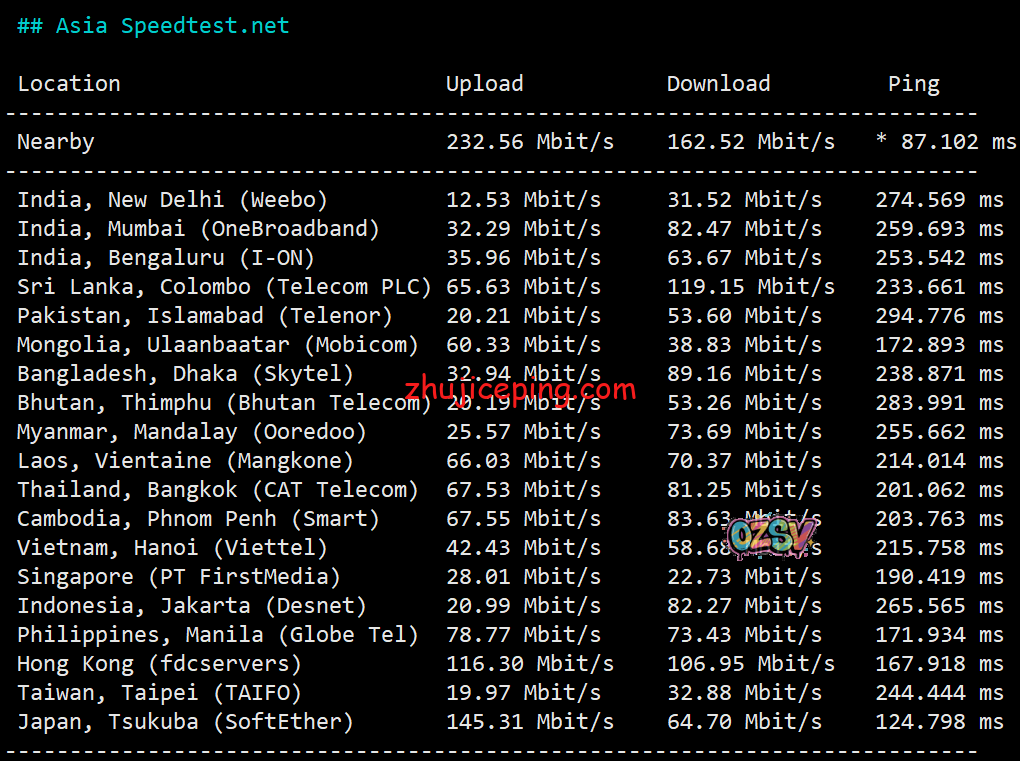Select Taiwan, Taipei ping 244.444 ms

pos(938,693)
